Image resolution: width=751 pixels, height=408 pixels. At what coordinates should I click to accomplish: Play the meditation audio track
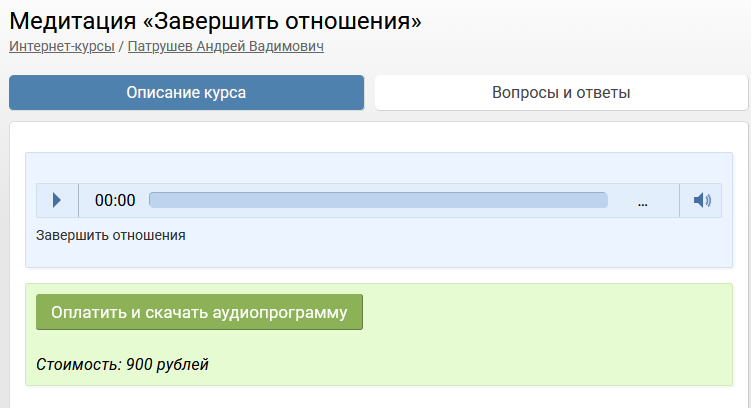57,200
